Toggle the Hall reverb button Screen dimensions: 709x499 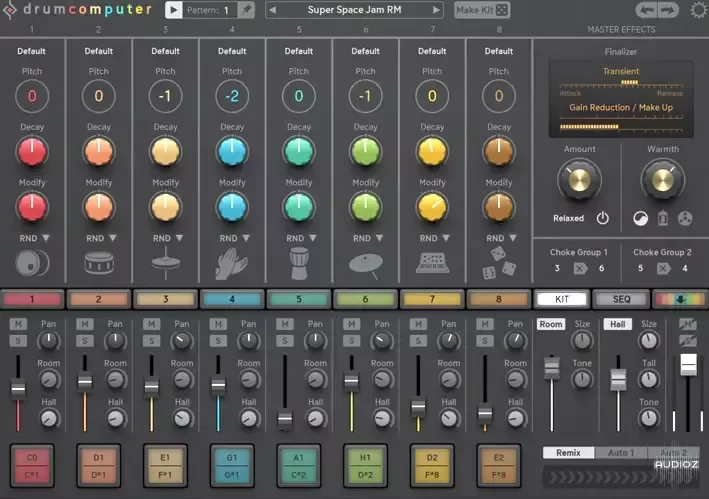[x=617, y=324]
